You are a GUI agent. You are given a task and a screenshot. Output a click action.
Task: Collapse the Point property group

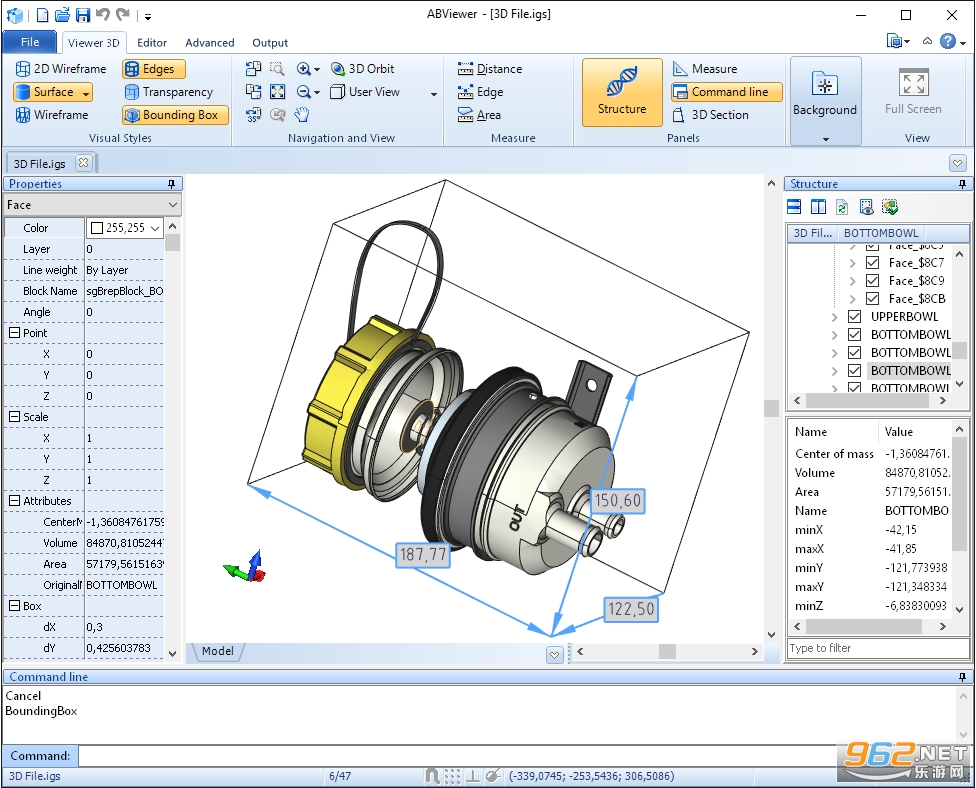click(14, 333)
